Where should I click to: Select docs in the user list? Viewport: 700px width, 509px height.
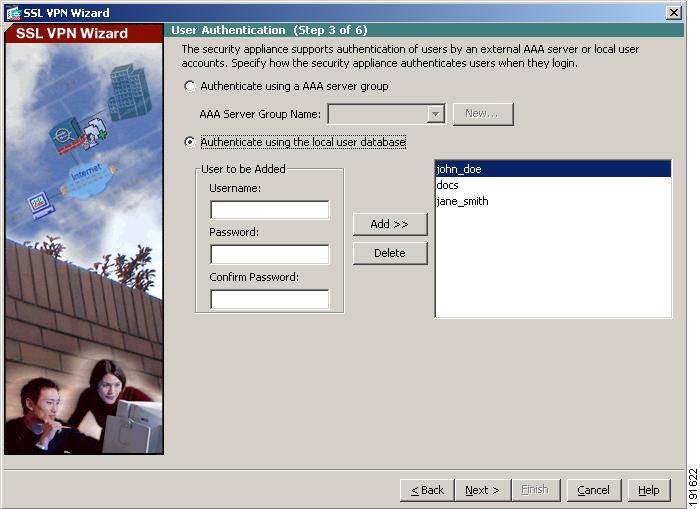click(x=553, y=185)
